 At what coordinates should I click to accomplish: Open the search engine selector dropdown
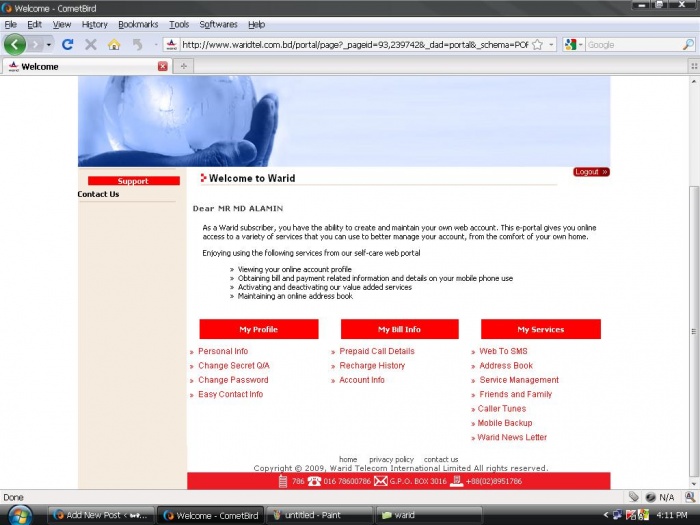(x=573, y=45)
